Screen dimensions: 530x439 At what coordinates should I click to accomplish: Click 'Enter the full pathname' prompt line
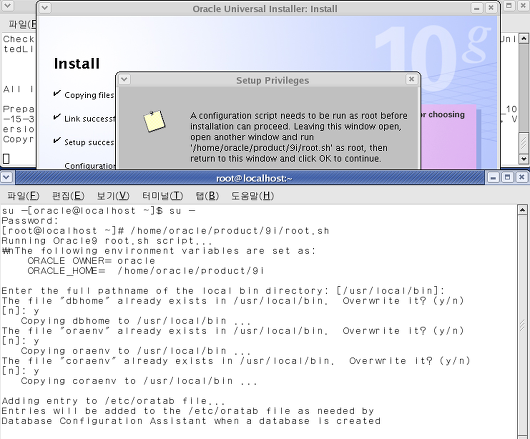coord(223,291)
